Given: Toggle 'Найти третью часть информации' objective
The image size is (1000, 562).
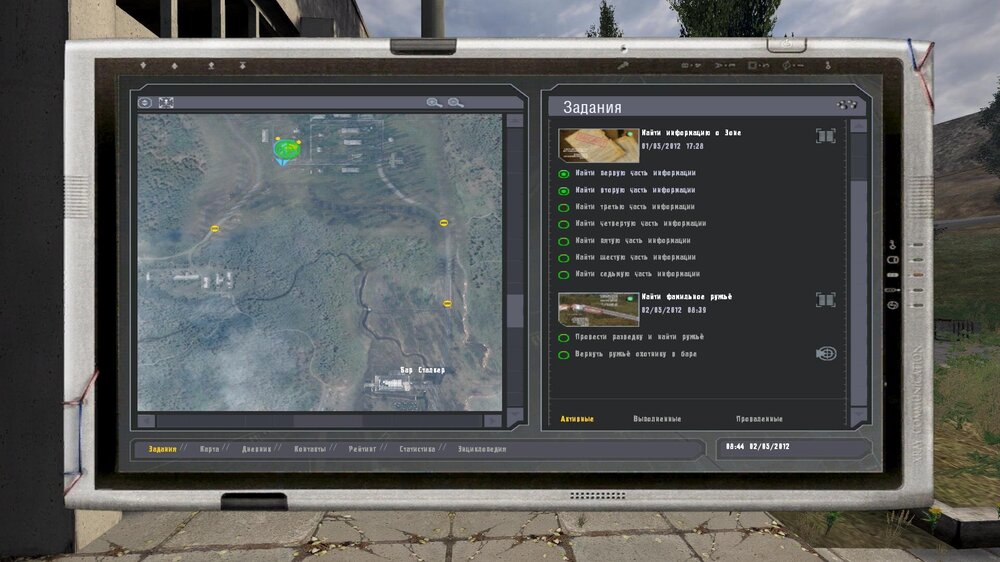Looking at the screenshot, I should (564, 207).
